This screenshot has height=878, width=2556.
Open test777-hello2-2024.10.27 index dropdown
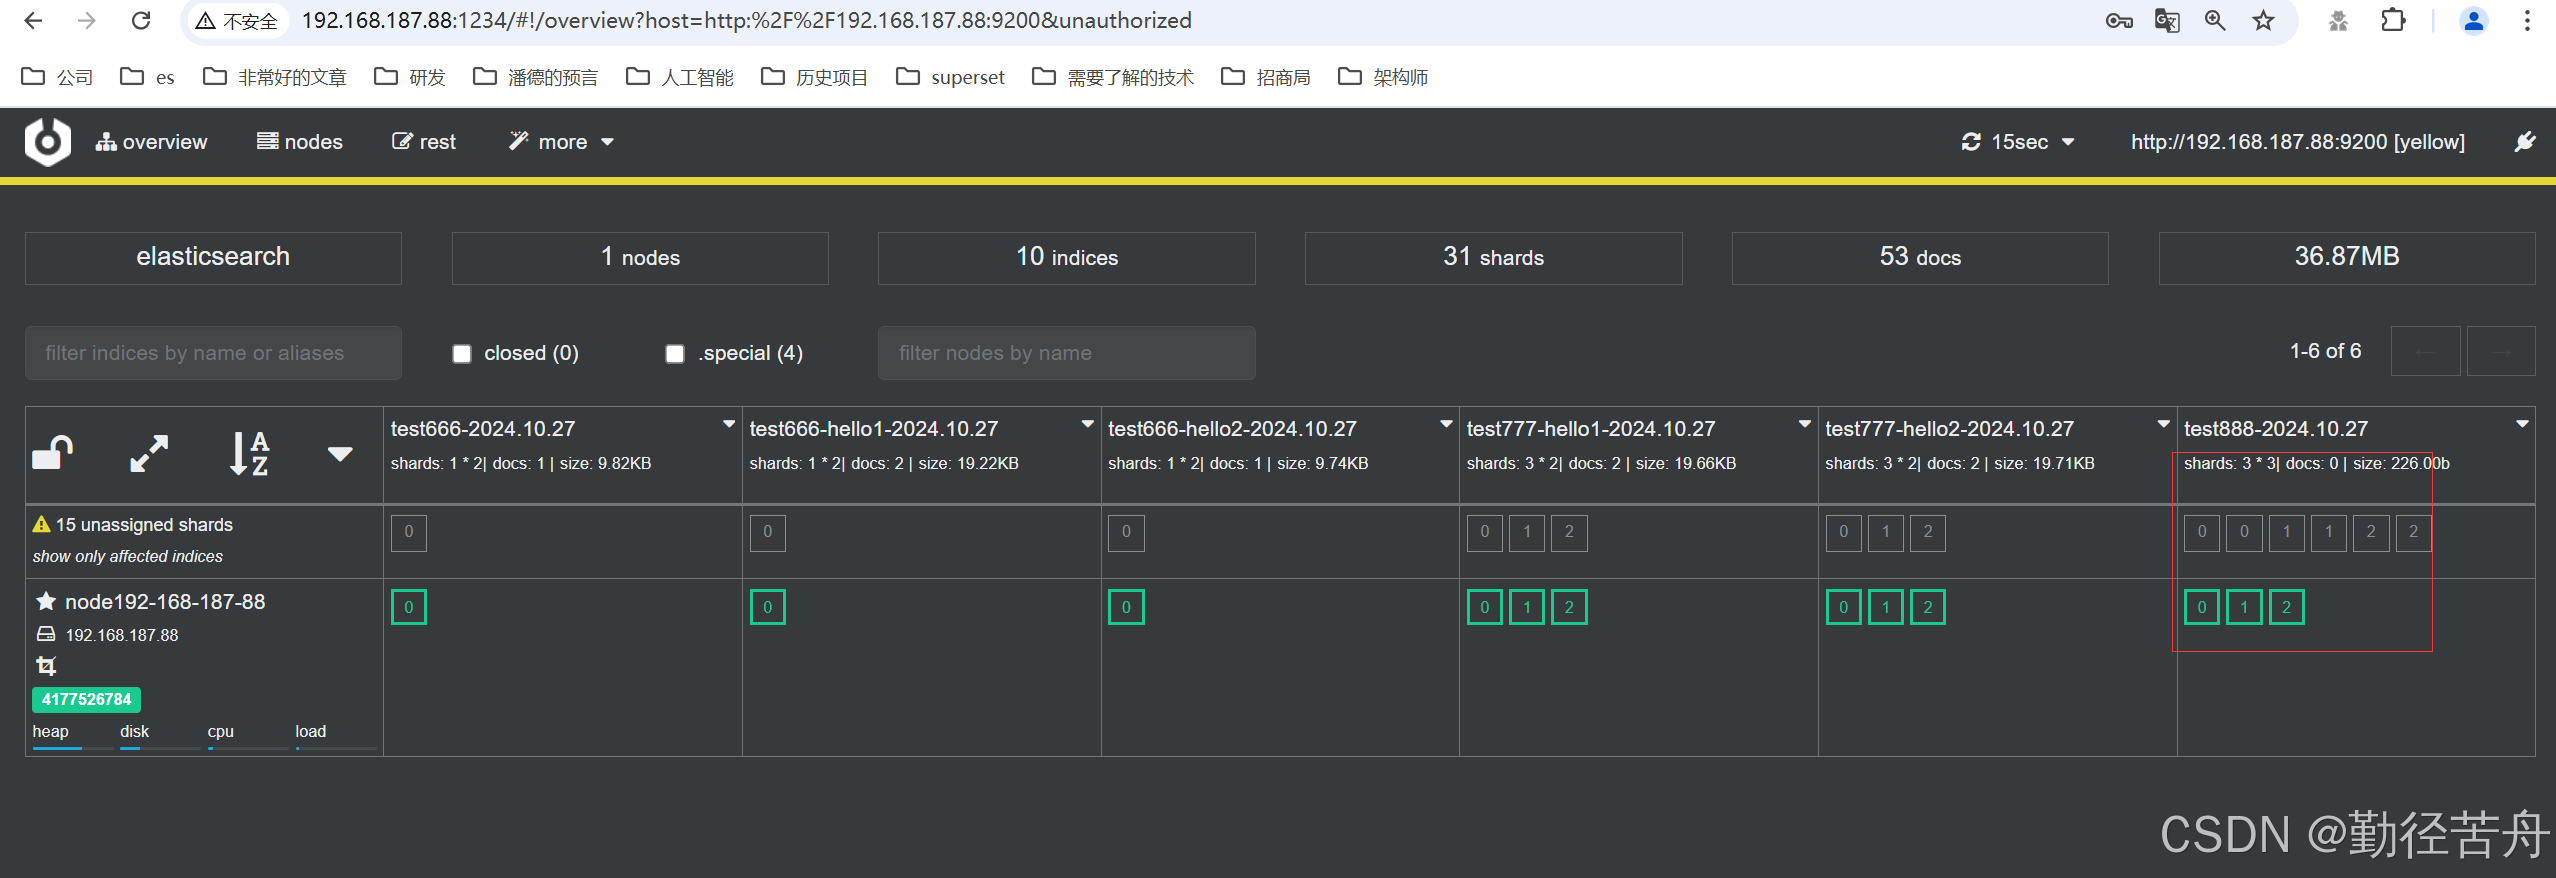click(x=2163, y=424)
